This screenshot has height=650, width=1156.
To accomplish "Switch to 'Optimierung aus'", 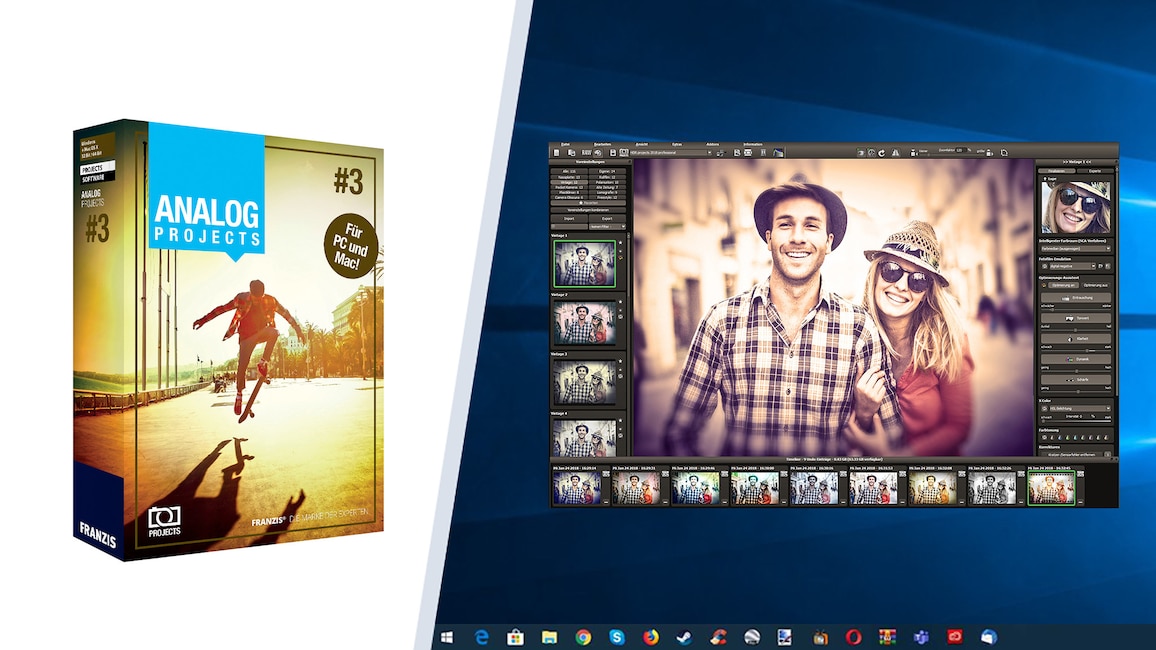I will click(1096, 285).
